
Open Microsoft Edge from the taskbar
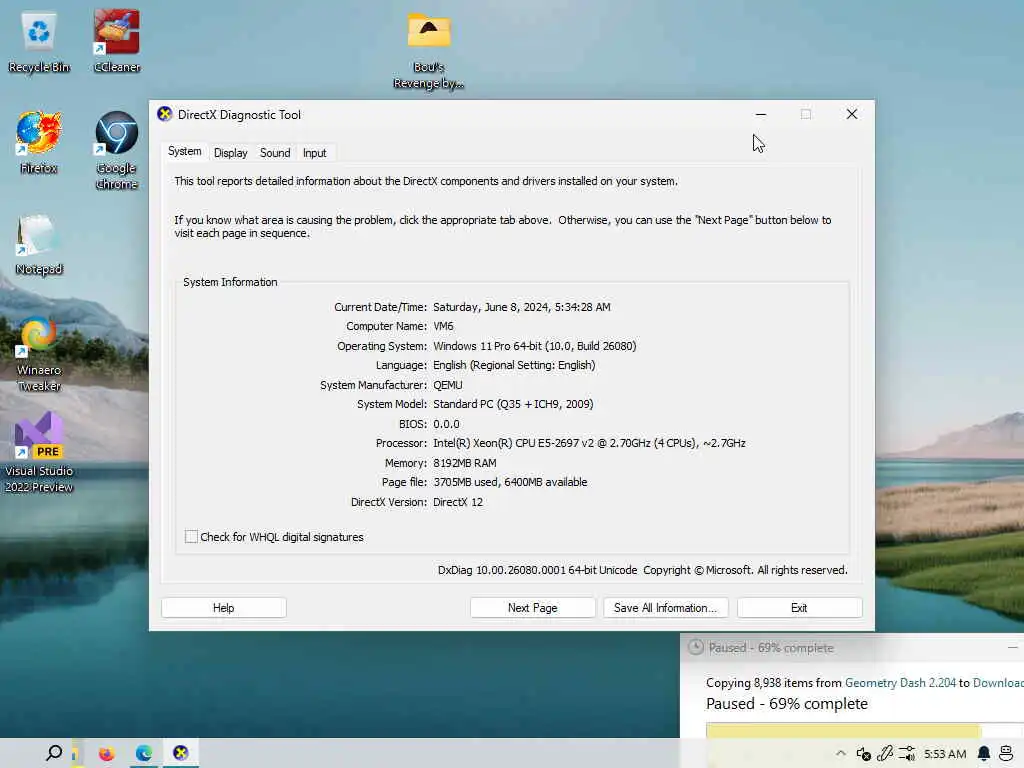(144, 754)
